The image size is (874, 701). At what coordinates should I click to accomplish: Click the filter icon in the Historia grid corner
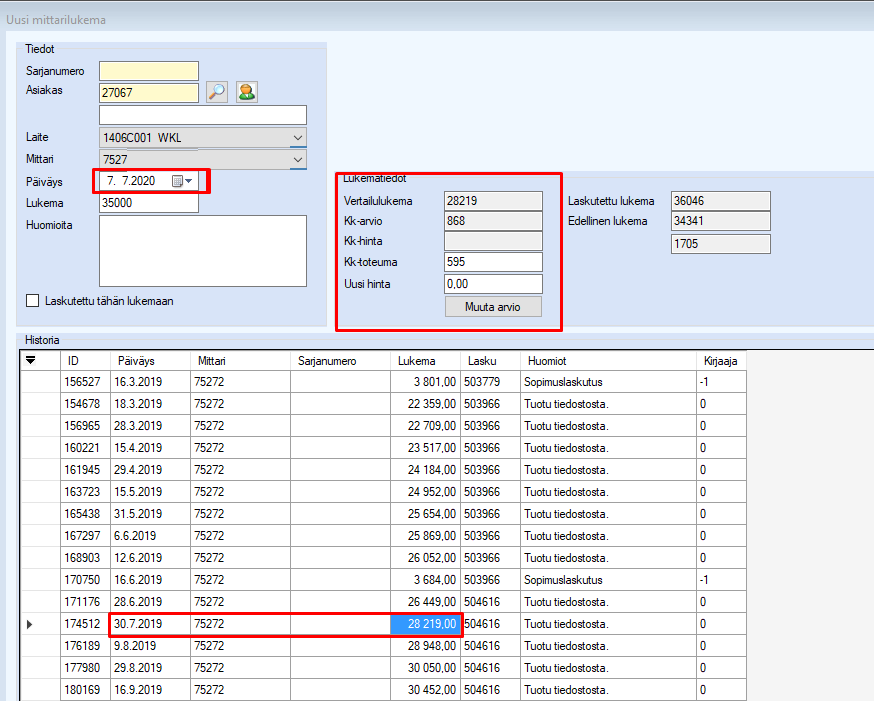31,361
